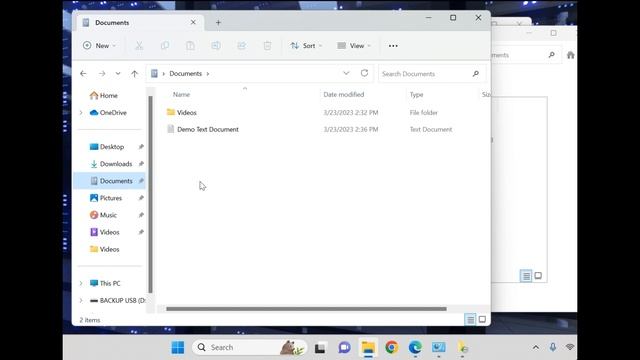Click the Wi-Fi network tray icon

[570, 347]
